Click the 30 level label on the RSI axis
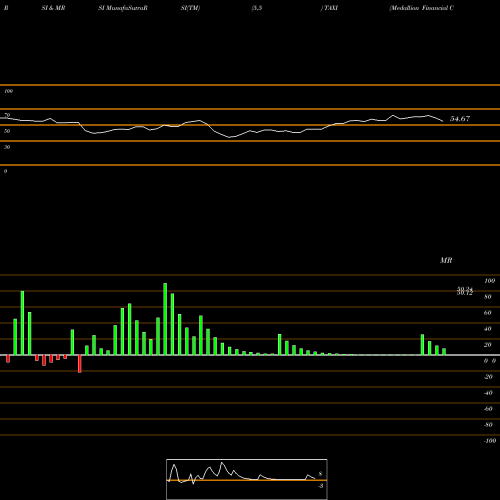The image size is (500, 500). click(x=7, y=147)
